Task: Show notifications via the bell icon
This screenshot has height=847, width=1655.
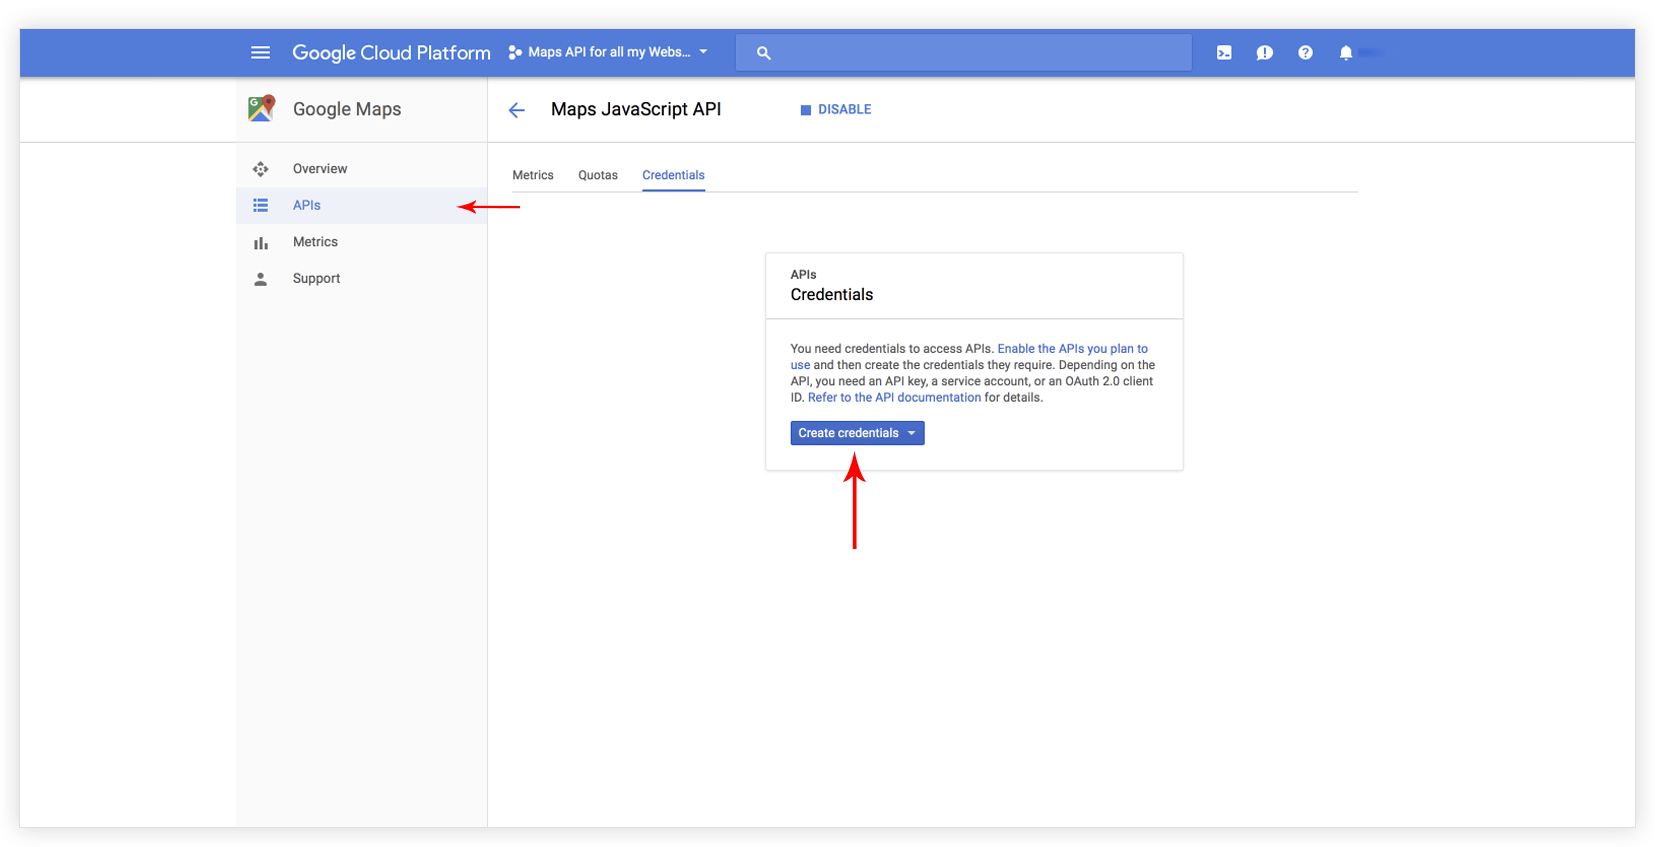Action: tap(1346, 53)
